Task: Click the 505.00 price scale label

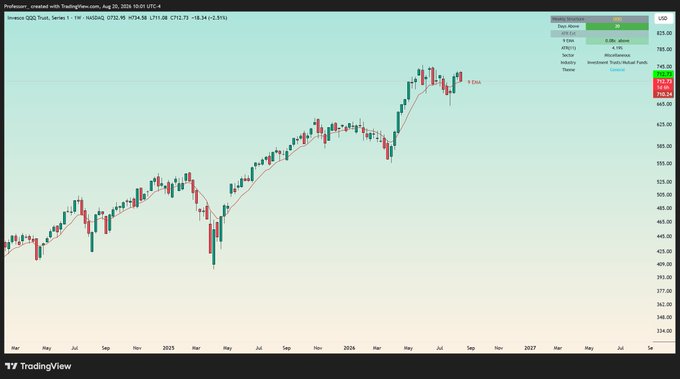Action: point(664,195)
